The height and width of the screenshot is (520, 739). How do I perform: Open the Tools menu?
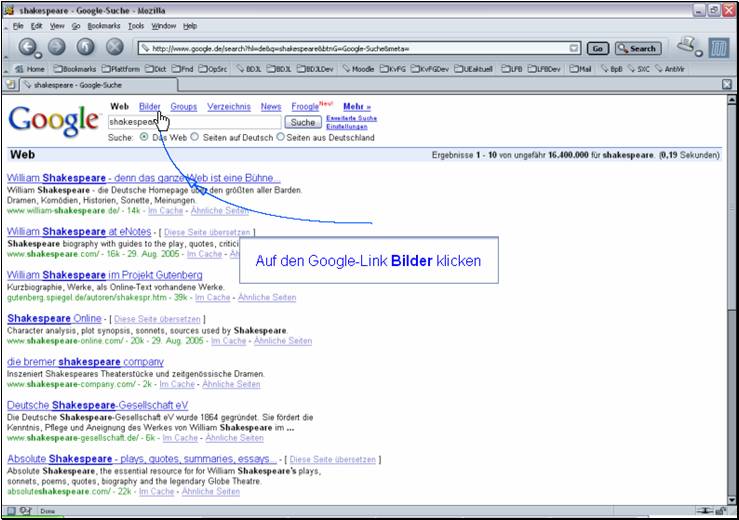pyautogui.click(x=136, y=25)
